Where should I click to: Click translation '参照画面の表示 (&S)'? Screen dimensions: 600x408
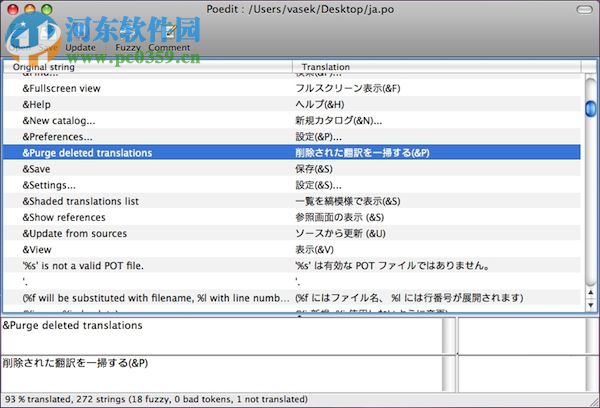(x=339, y=217)
